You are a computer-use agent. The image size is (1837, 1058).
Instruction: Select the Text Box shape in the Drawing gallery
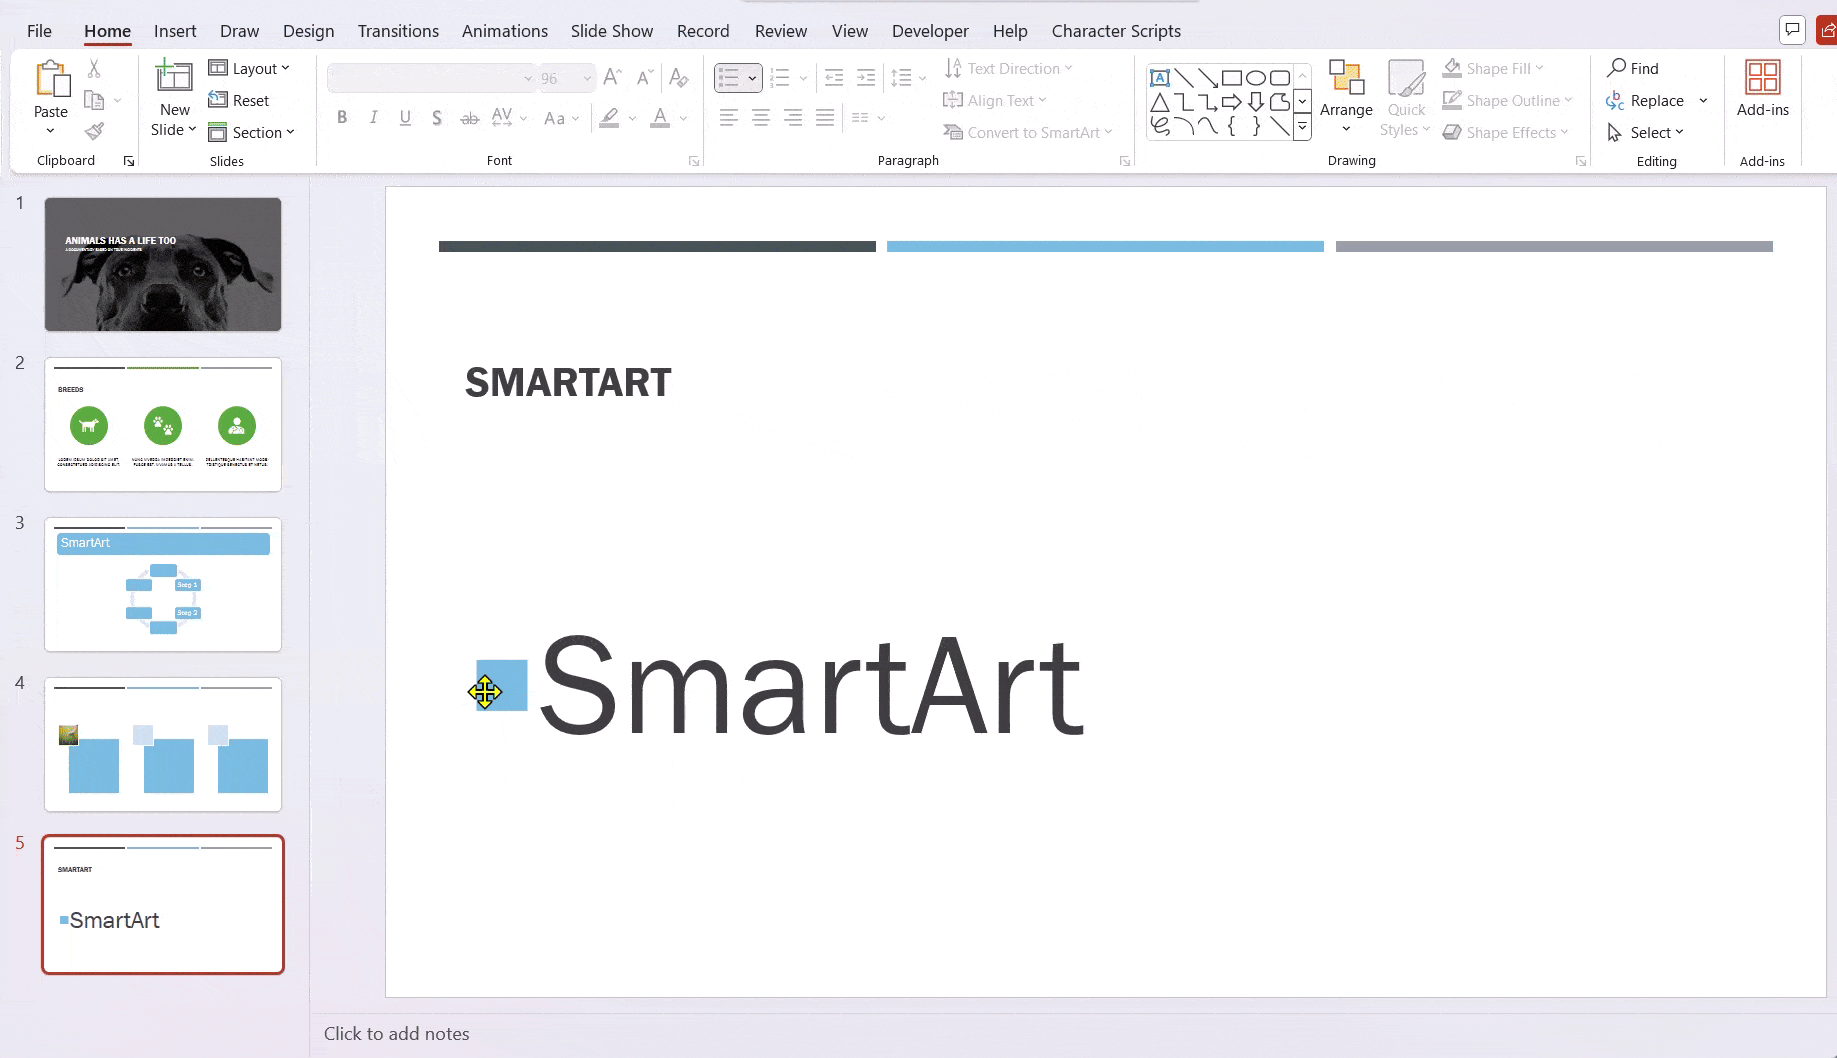pyautogui.click(x=1160, y=78)
